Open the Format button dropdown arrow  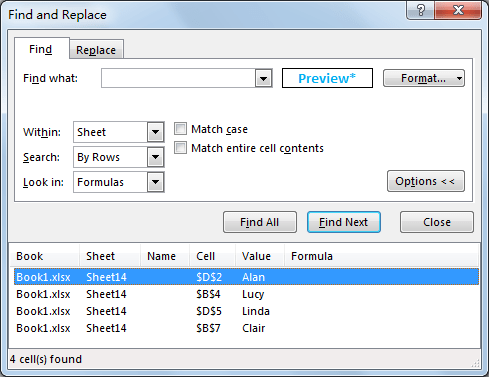[460, 79]
